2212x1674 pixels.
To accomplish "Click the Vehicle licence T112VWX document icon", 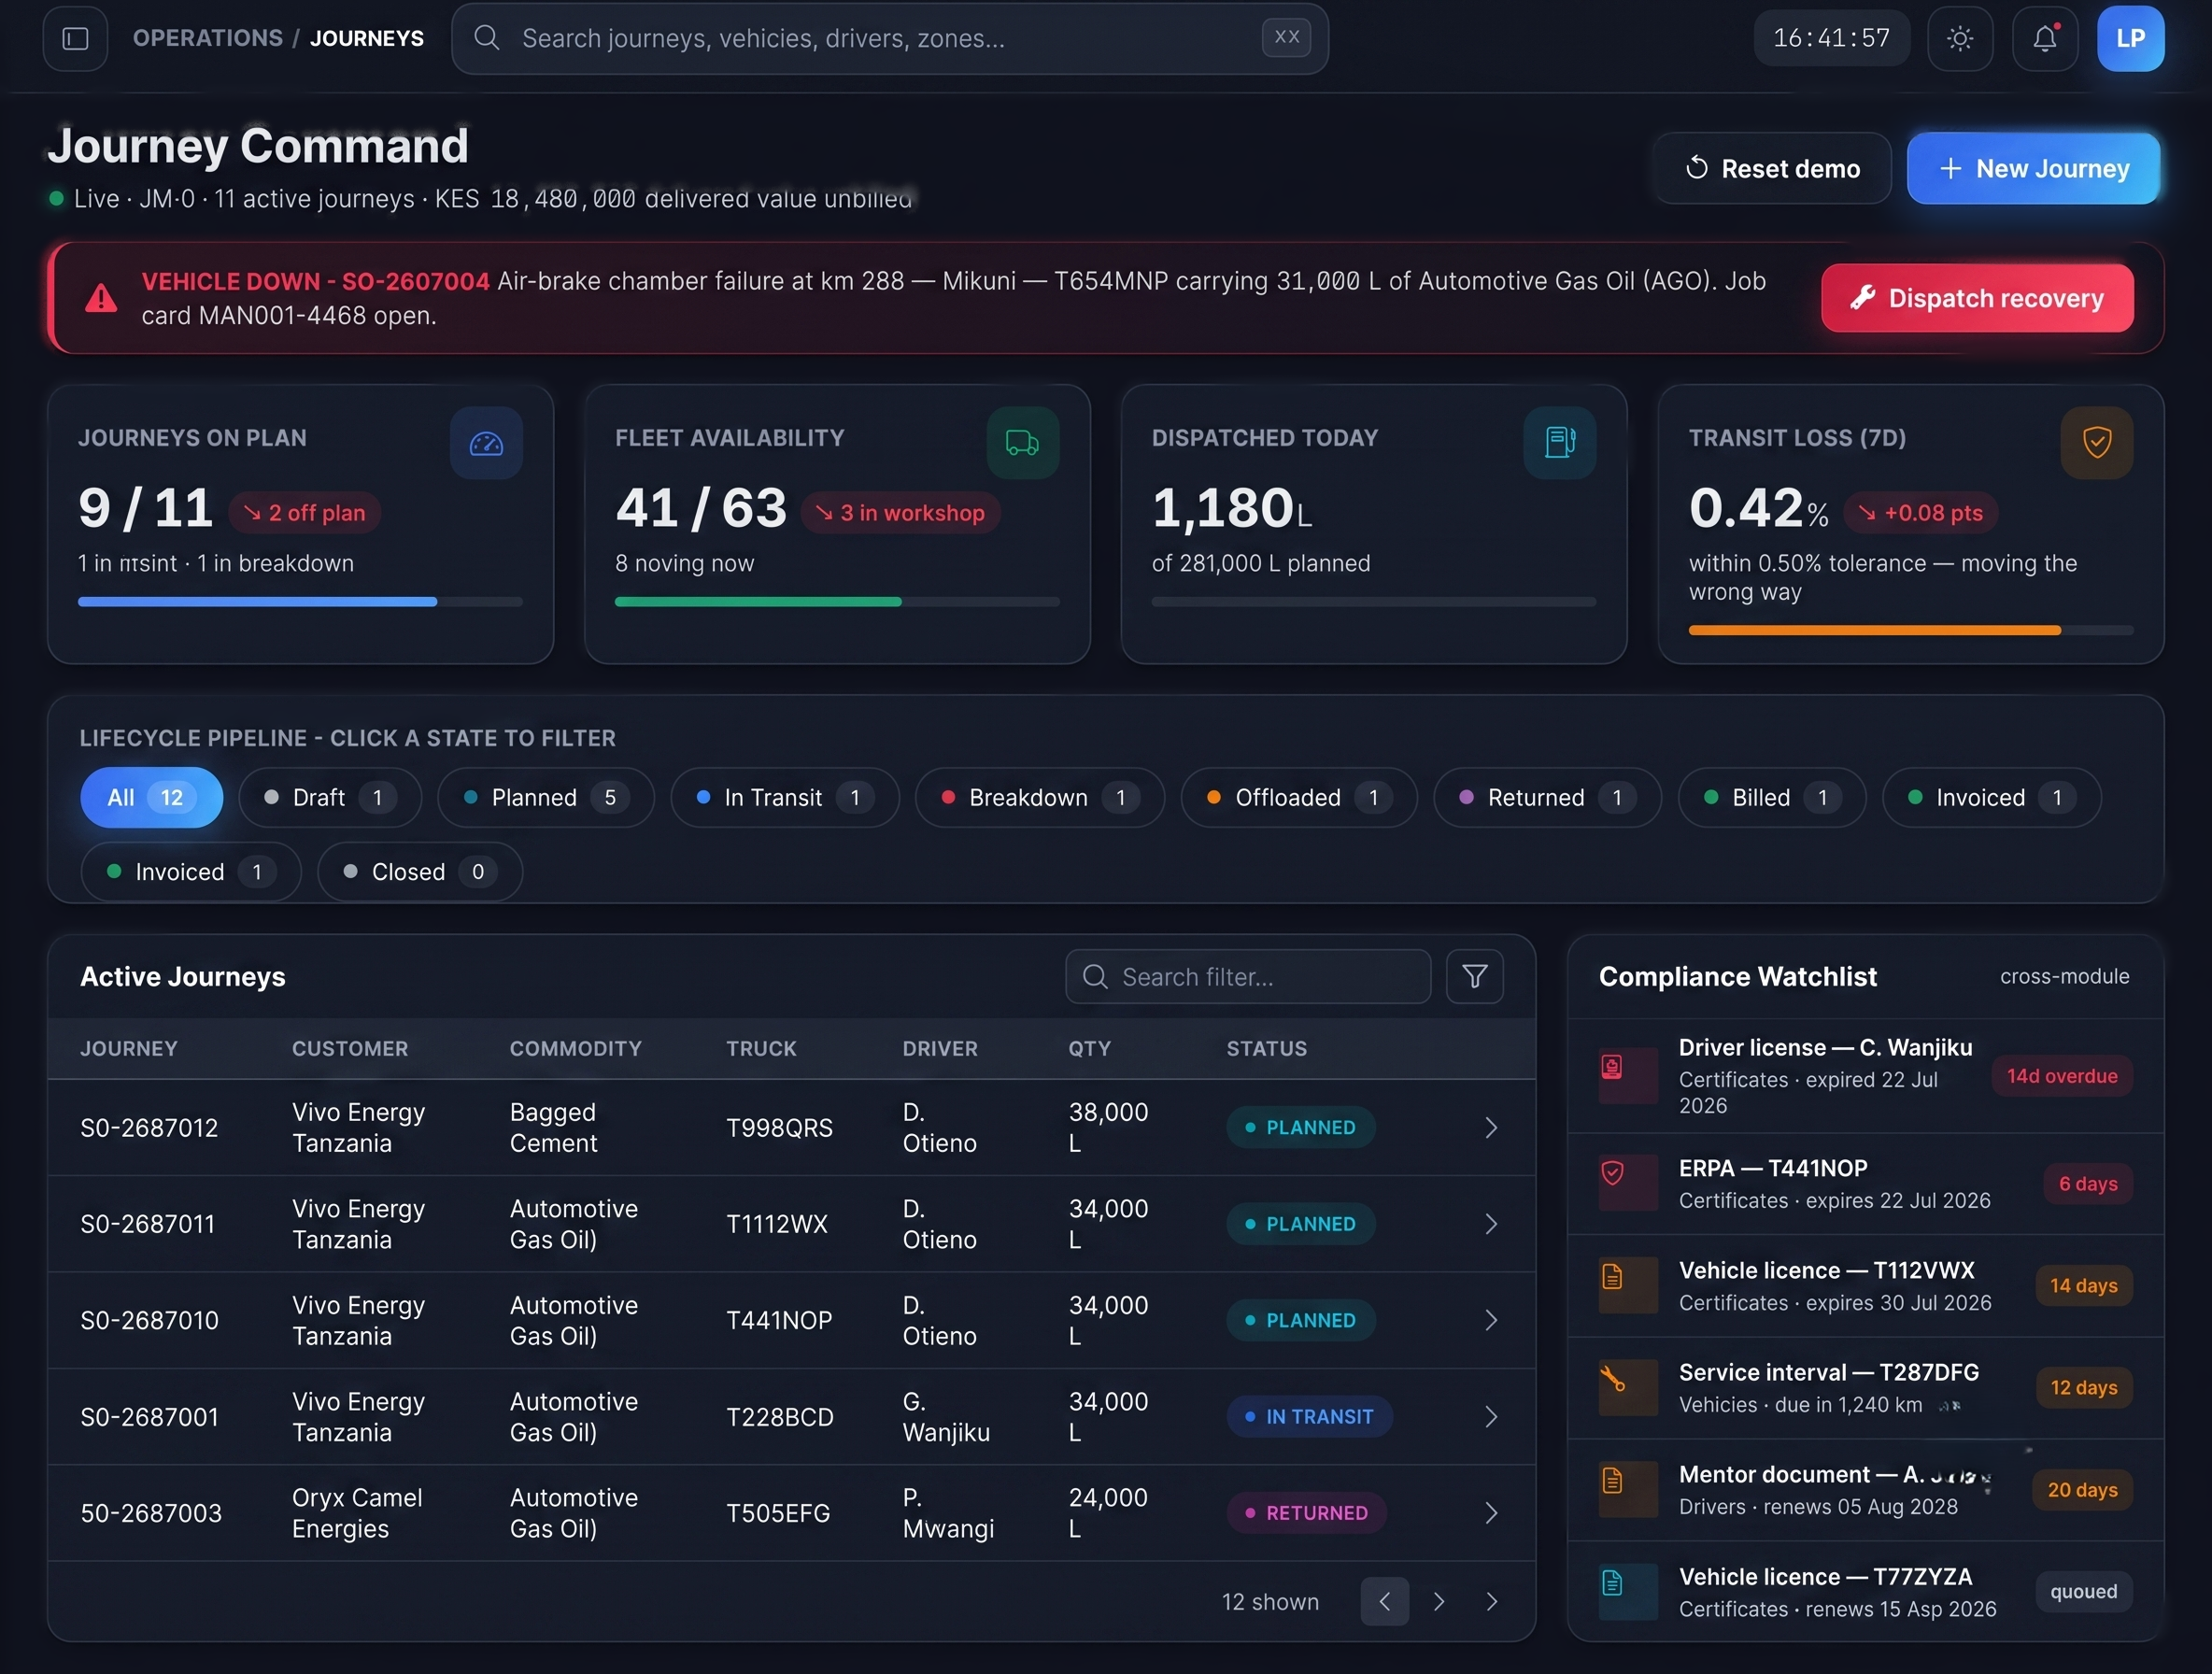I will click(x=1627, y=1285).
